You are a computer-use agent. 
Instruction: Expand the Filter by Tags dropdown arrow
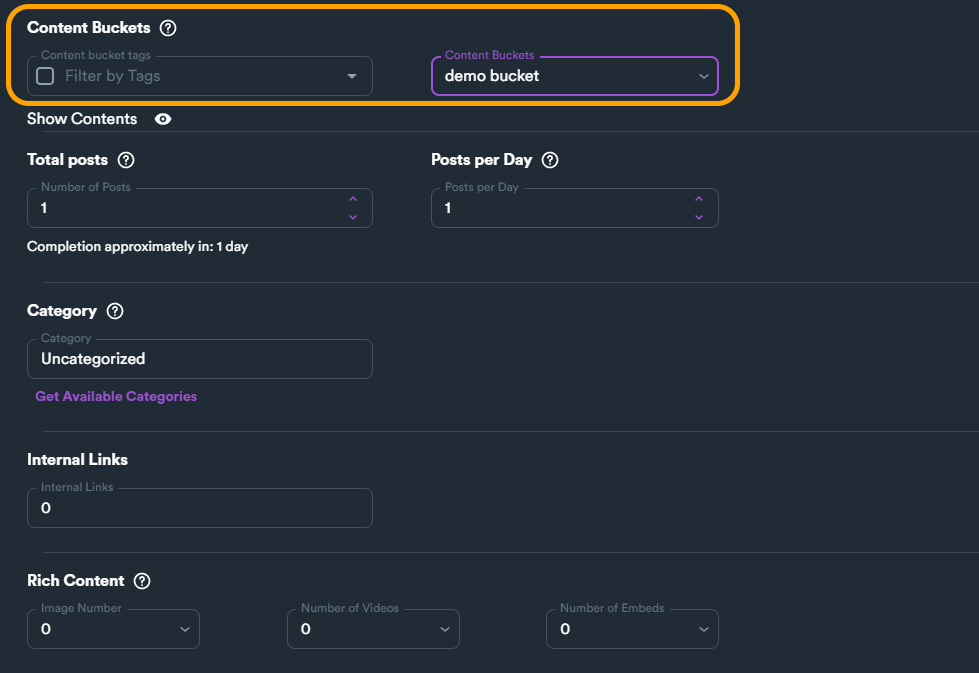tap(352, 76)
